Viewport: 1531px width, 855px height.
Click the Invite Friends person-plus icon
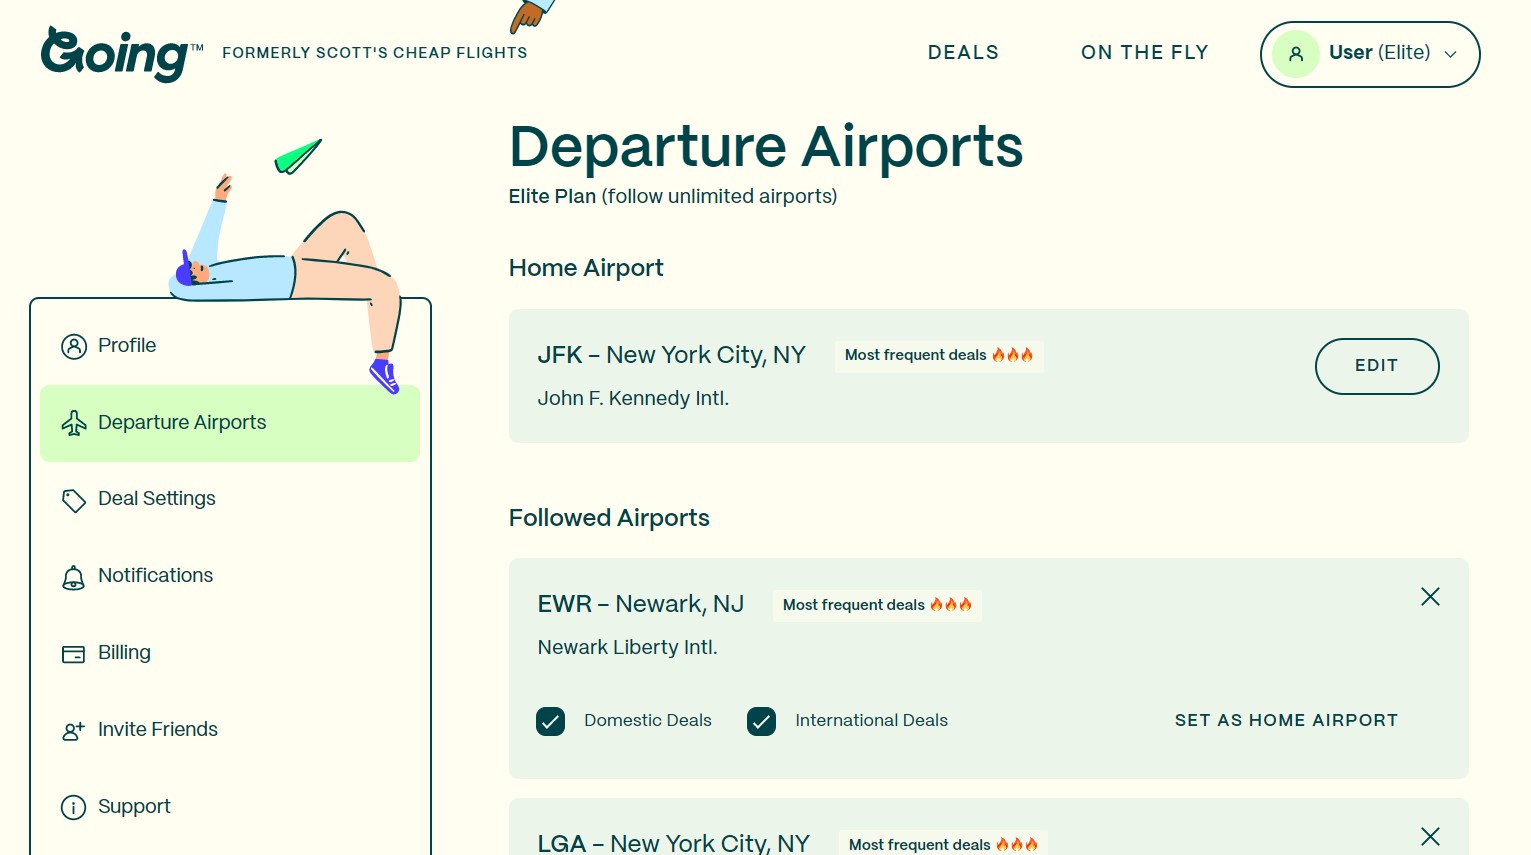click(73, 731)
